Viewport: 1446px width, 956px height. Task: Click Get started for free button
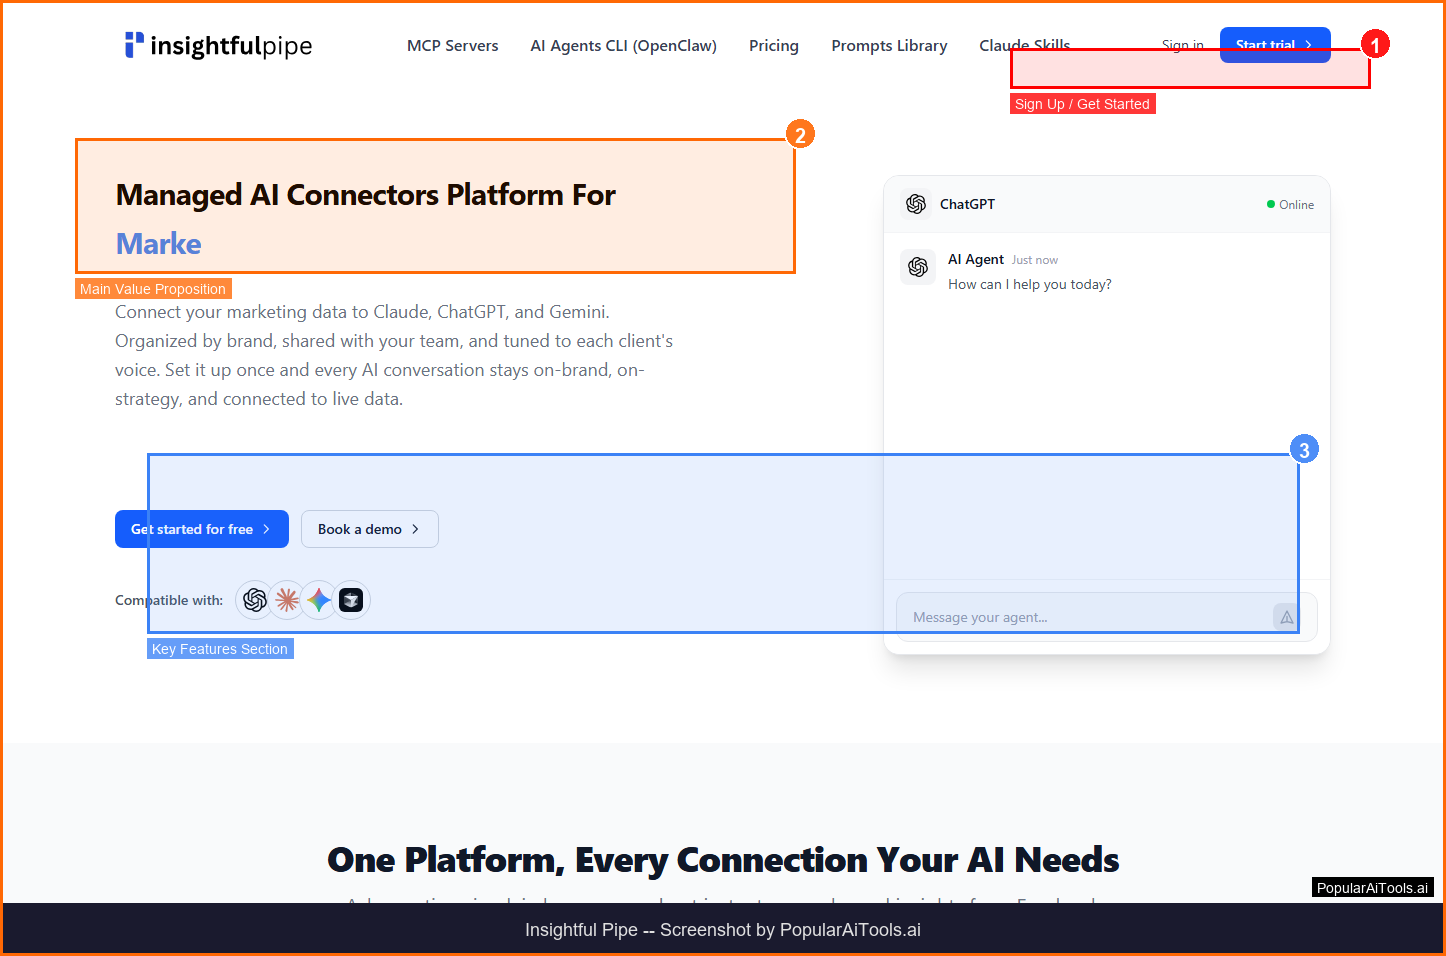201,529
